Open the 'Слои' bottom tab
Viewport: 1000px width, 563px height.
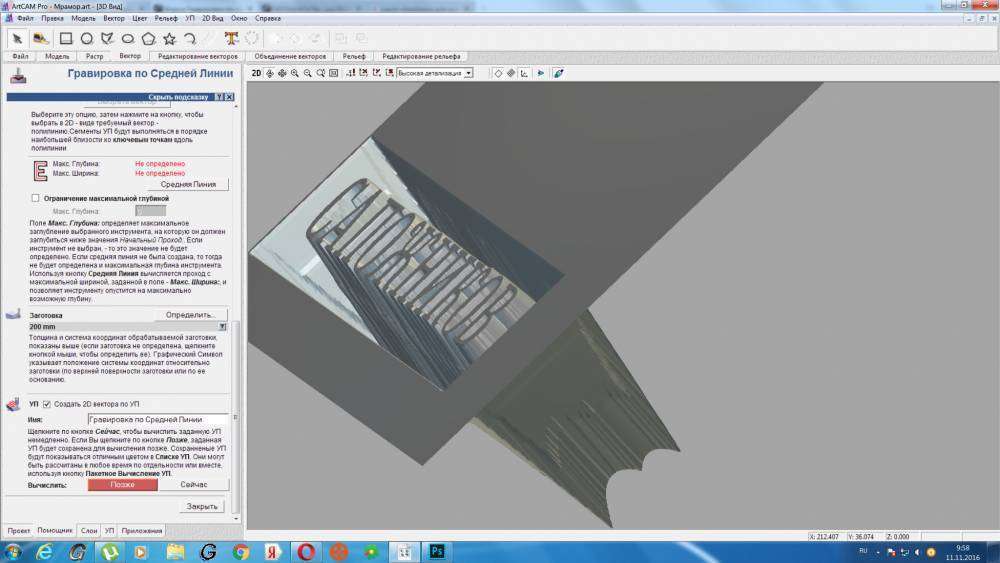[x=89, y=530]
